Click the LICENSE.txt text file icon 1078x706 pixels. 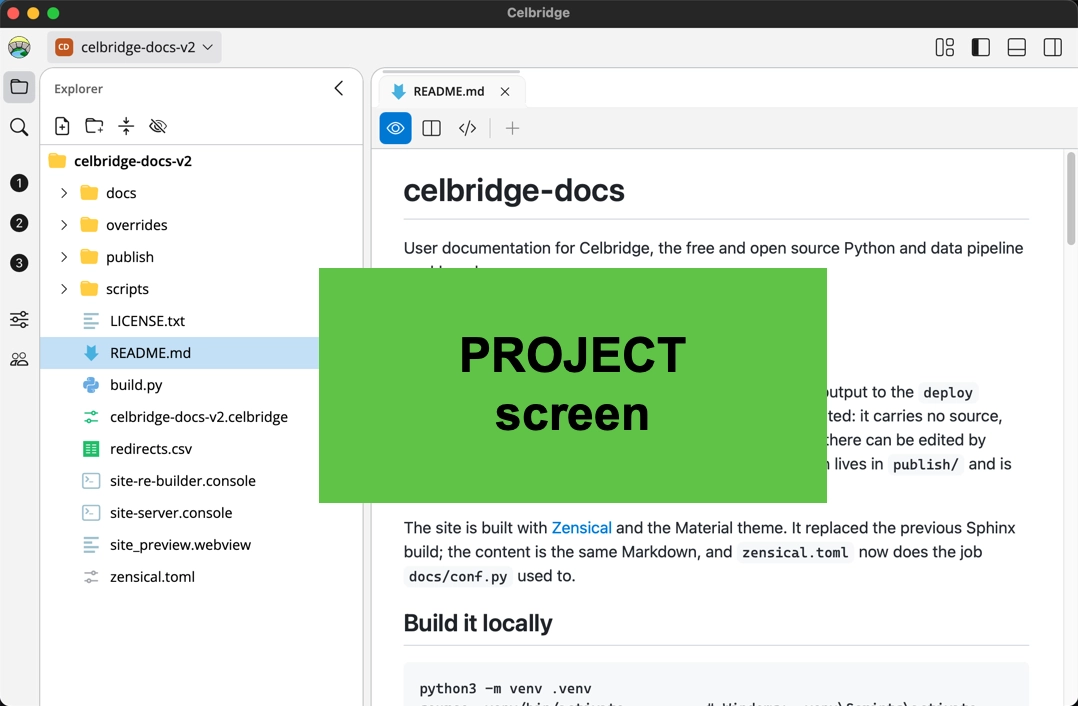(91, 321)
